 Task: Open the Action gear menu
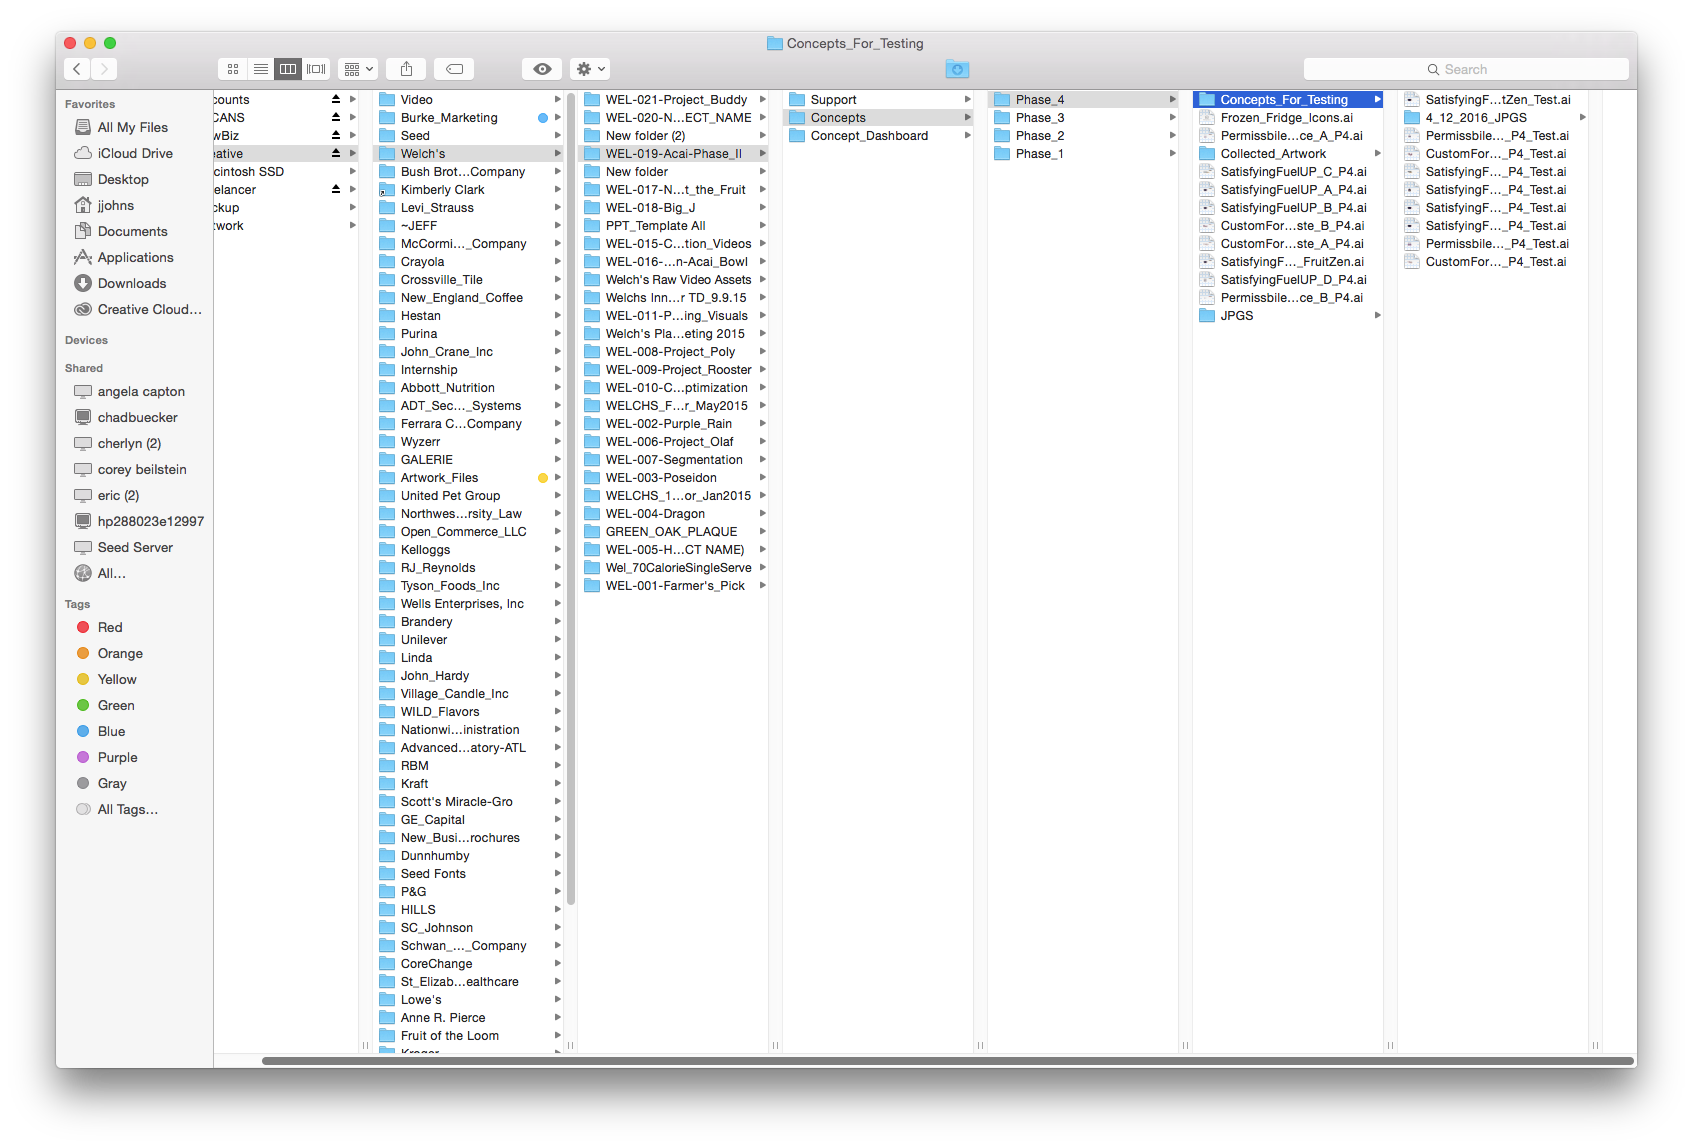pyautogui.click(x=590, y=69)
